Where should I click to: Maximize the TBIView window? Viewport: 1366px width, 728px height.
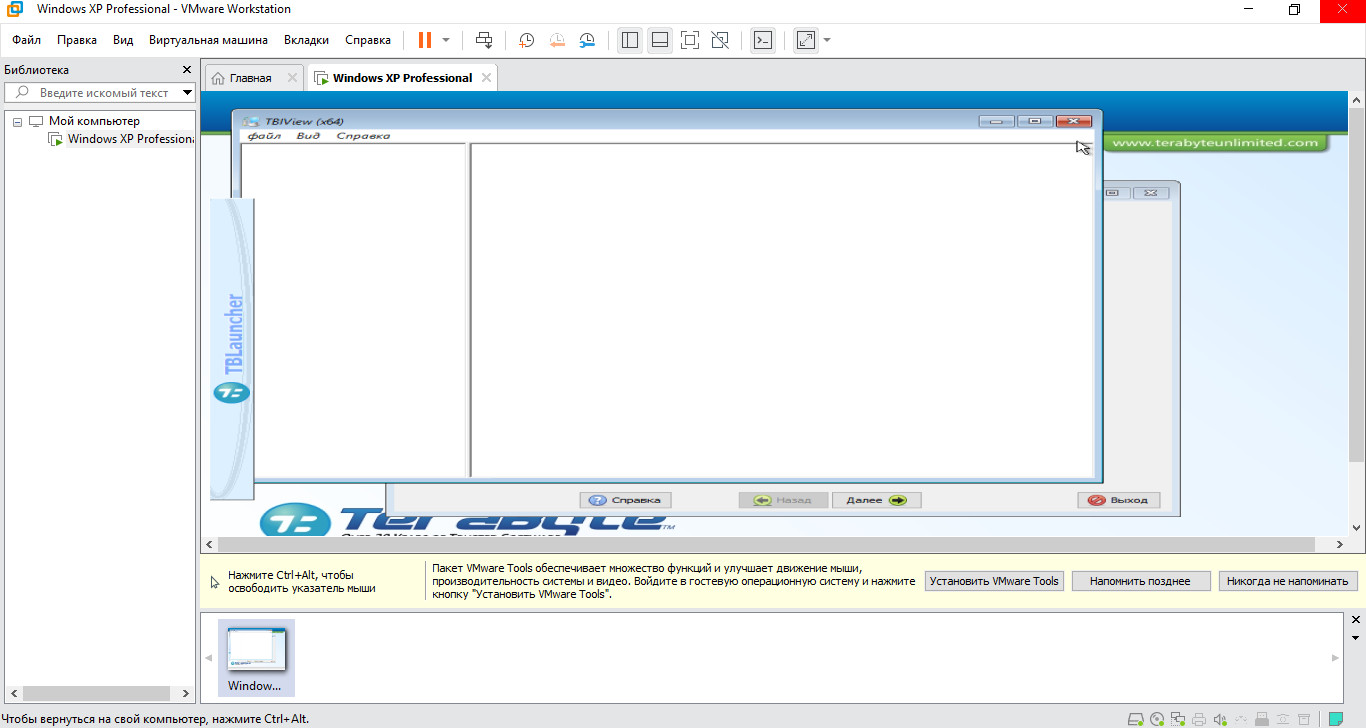pos(1035,121)
